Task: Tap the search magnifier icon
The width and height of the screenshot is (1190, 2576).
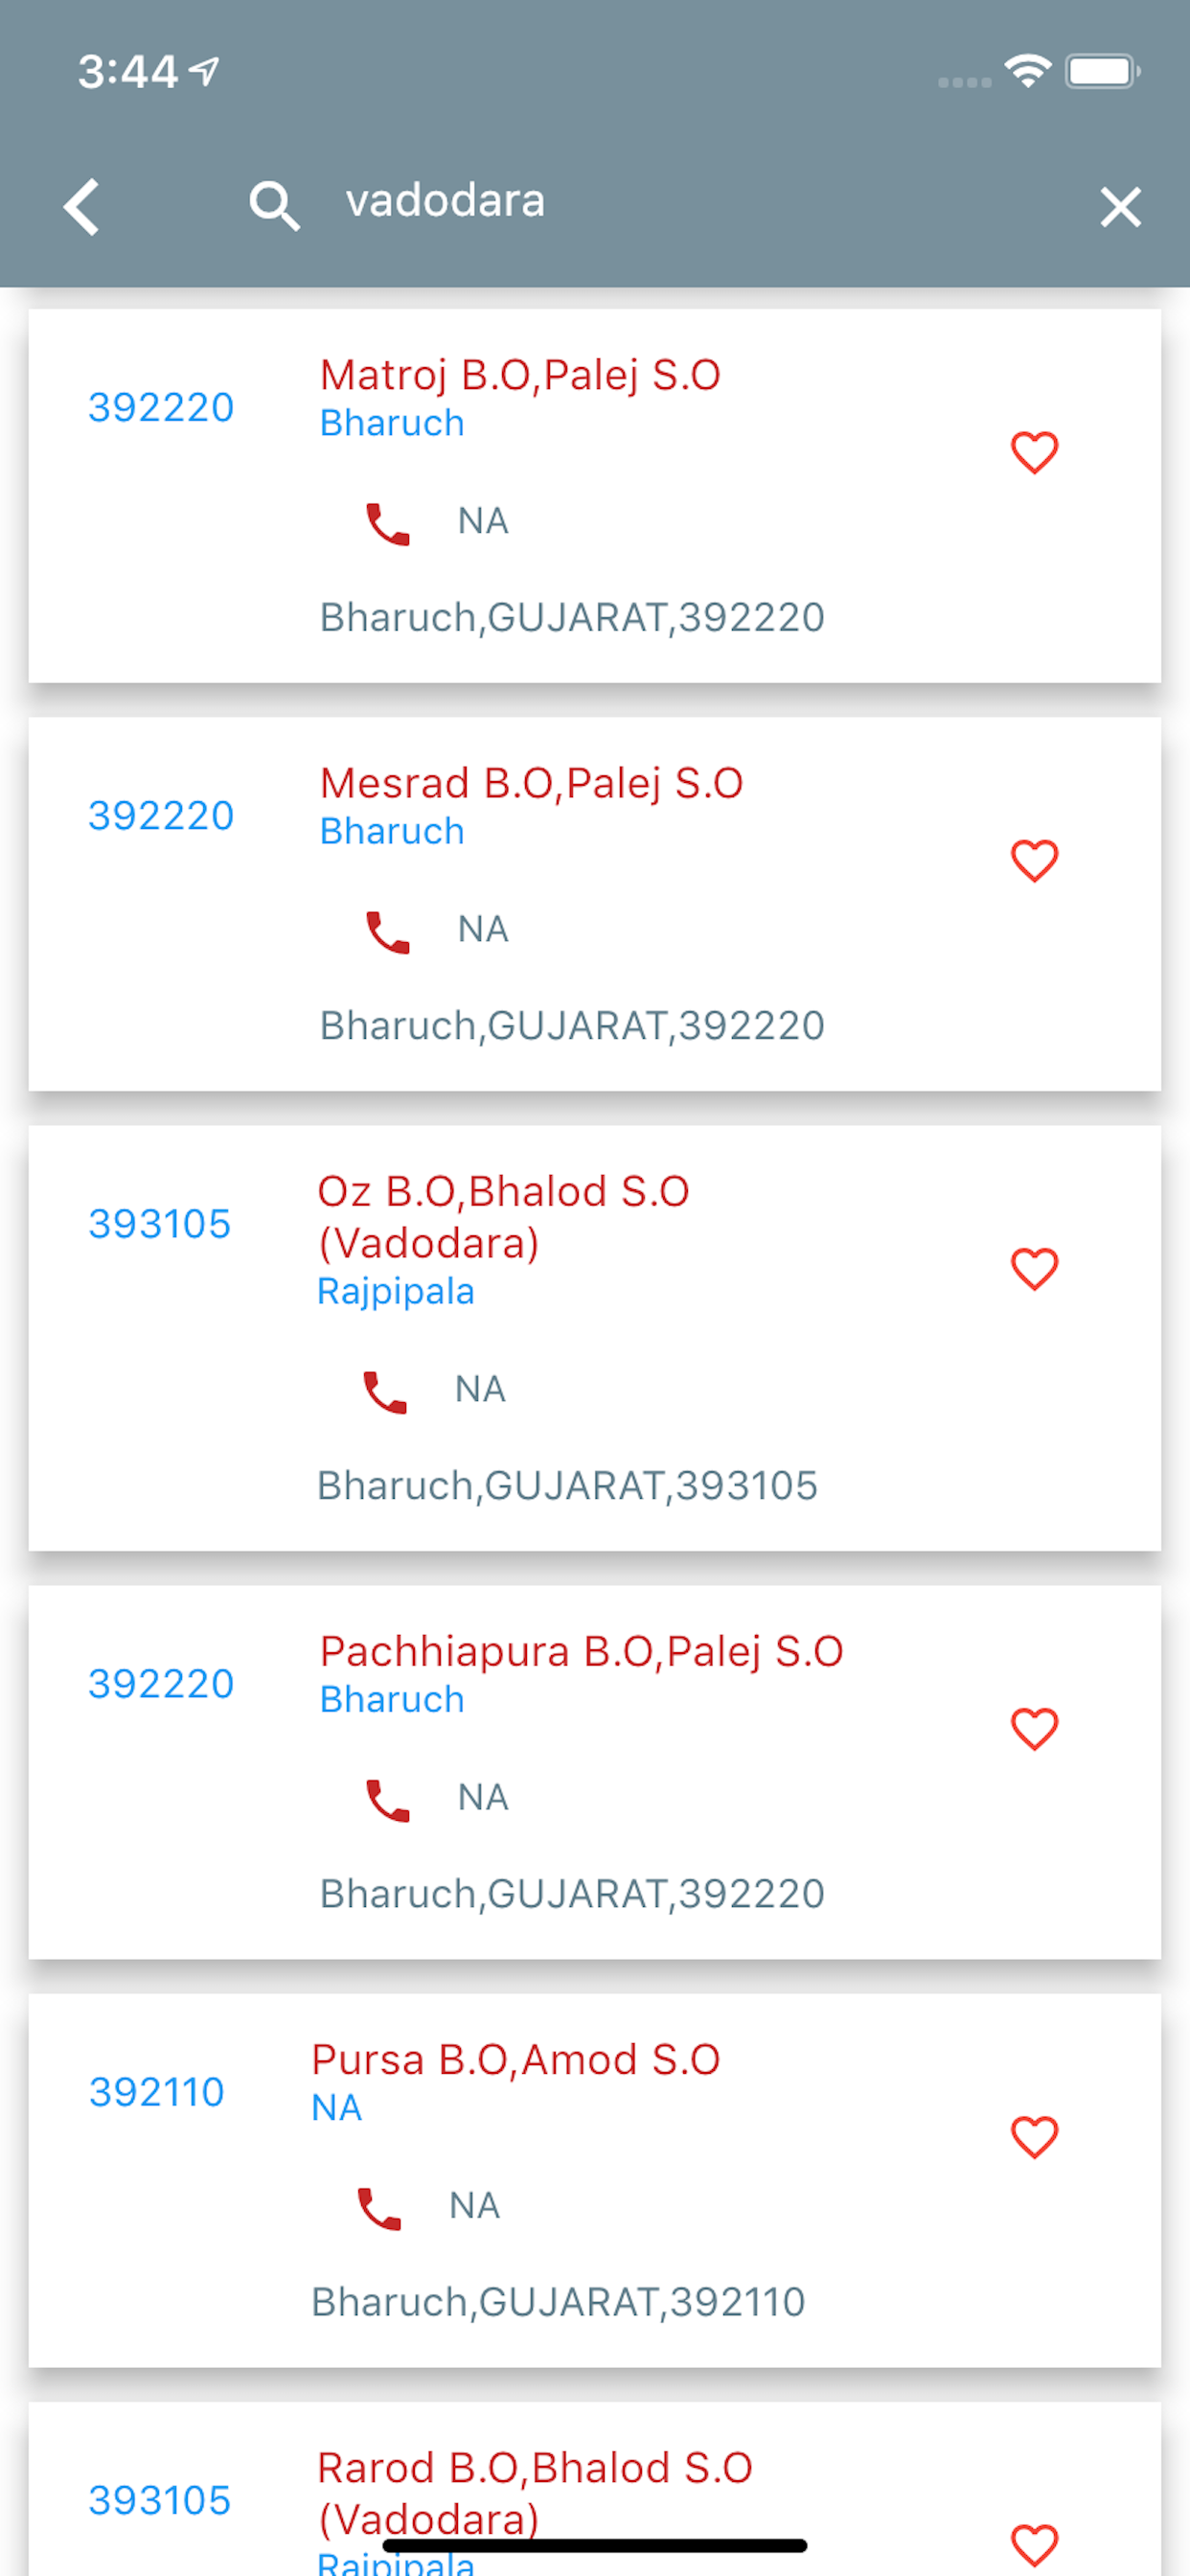Action: click(x=273, y=205)
